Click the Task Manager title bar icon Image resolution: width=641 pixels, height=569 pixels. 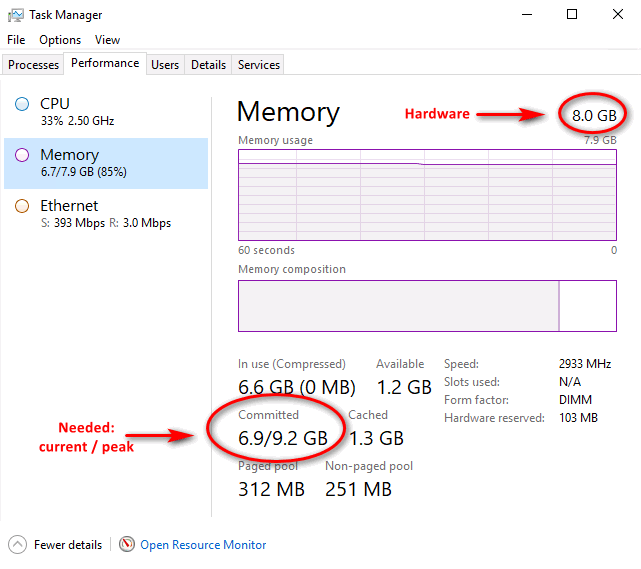pos(16,15)
